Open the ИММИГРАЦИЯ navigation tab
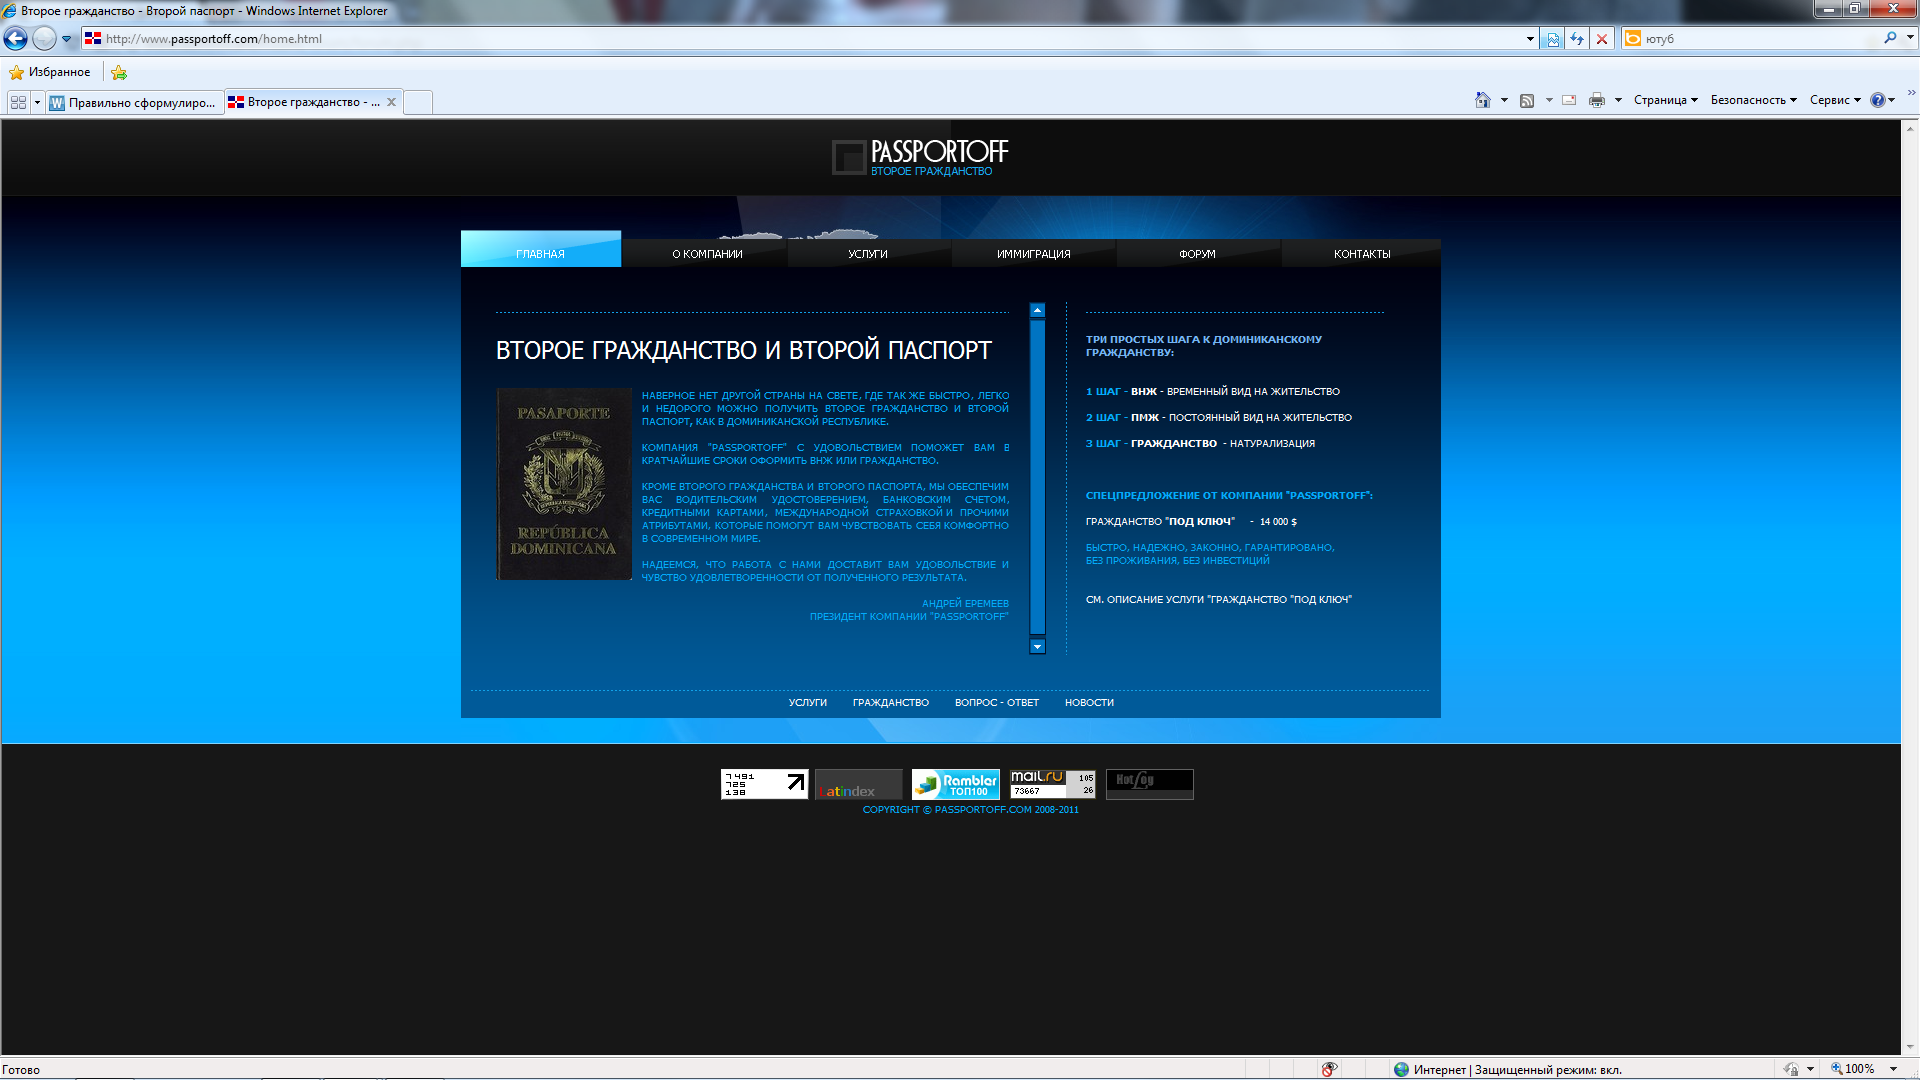1920x1080 pixels. click(x=1033, y=254)
